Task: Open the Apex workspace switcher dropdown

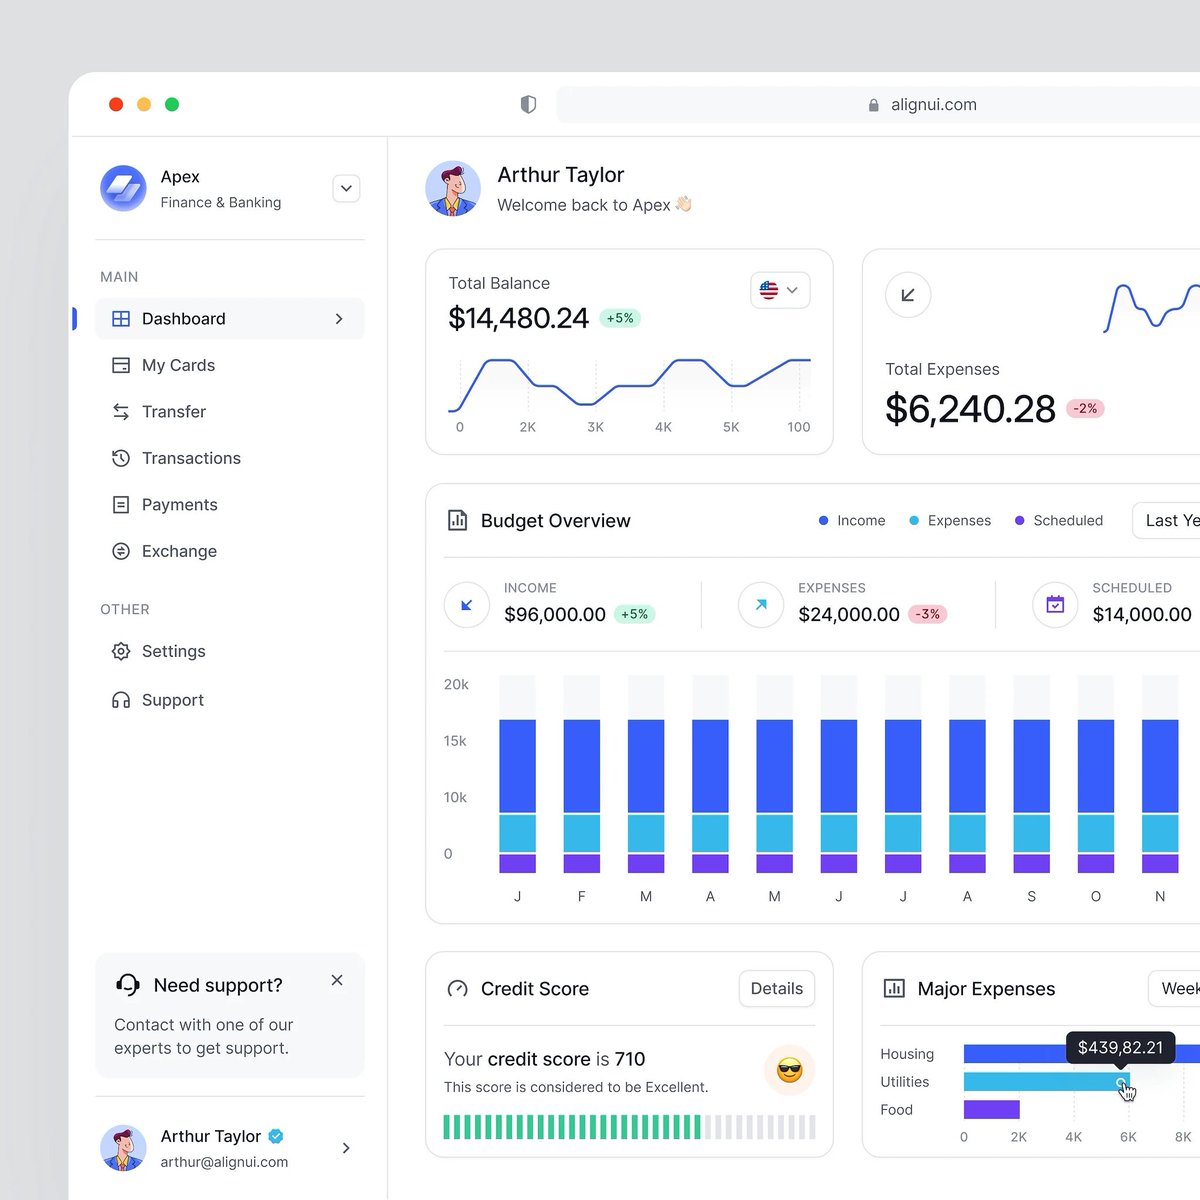Action: point(346,188)
